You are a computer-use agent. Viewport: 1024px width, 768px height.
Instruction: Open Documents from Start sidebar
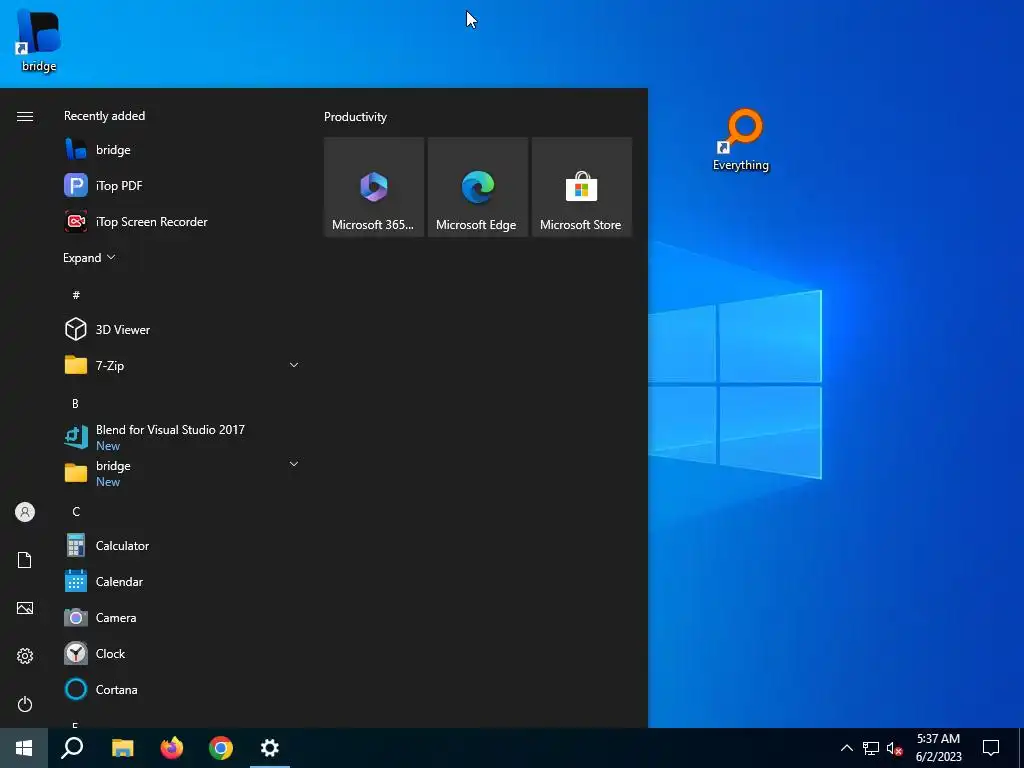25,560
